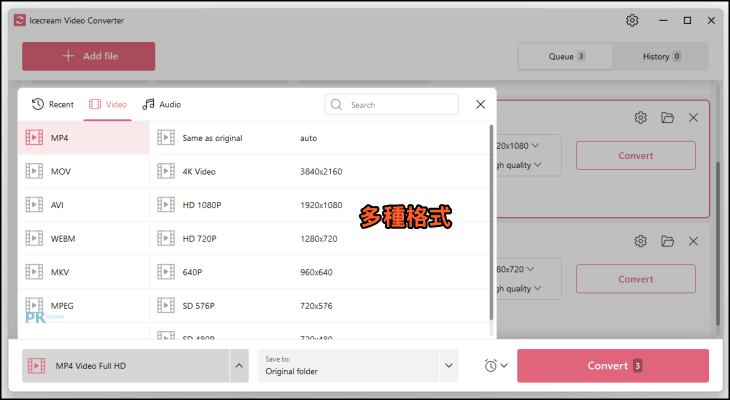
Task: Remove the second queue item with X
Action: (x=693, y=241)
